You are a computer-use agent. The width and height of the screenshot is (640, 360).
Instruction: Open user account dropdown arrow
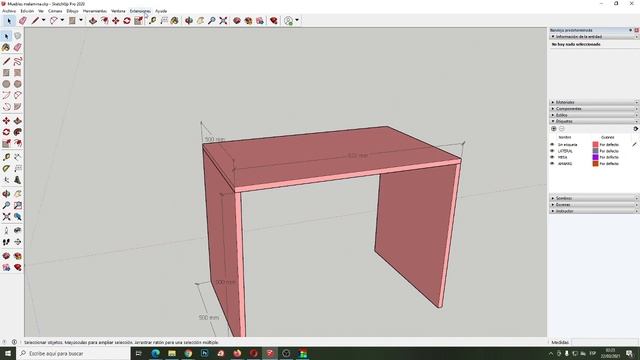[x=297, y=20]
